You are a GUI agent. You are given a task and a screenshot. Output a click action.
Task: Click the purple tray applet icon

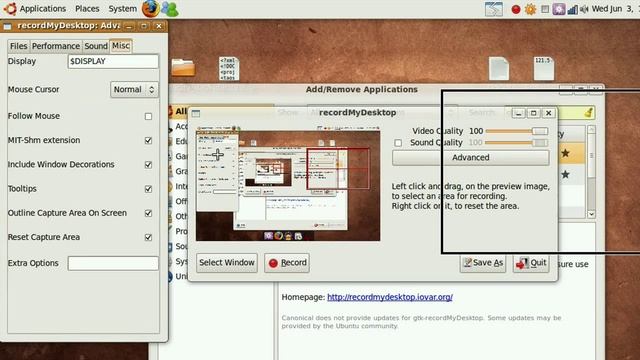pos(559,9)
